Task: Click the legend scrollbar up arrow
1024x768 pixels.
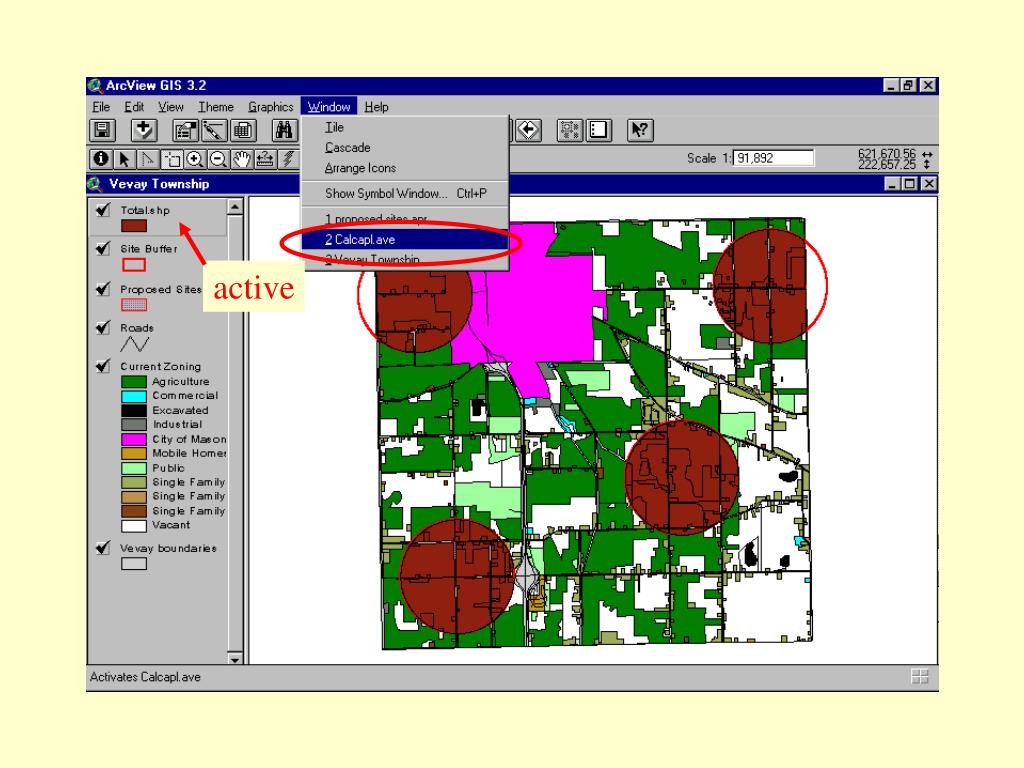Action: (235, 207)
